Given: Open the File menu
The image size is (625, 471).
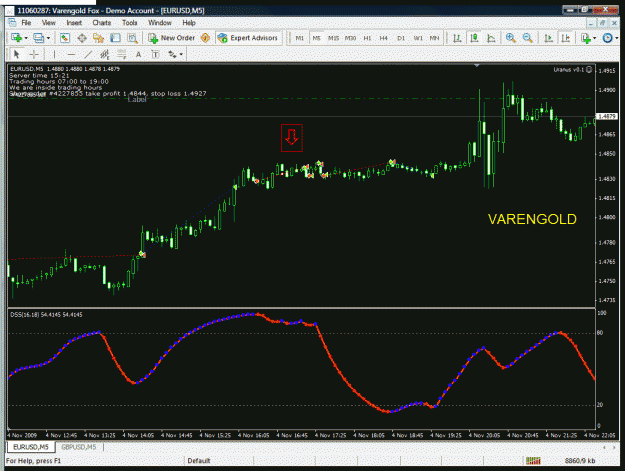Looking at the screenshot, I should (x=26, y=23).
